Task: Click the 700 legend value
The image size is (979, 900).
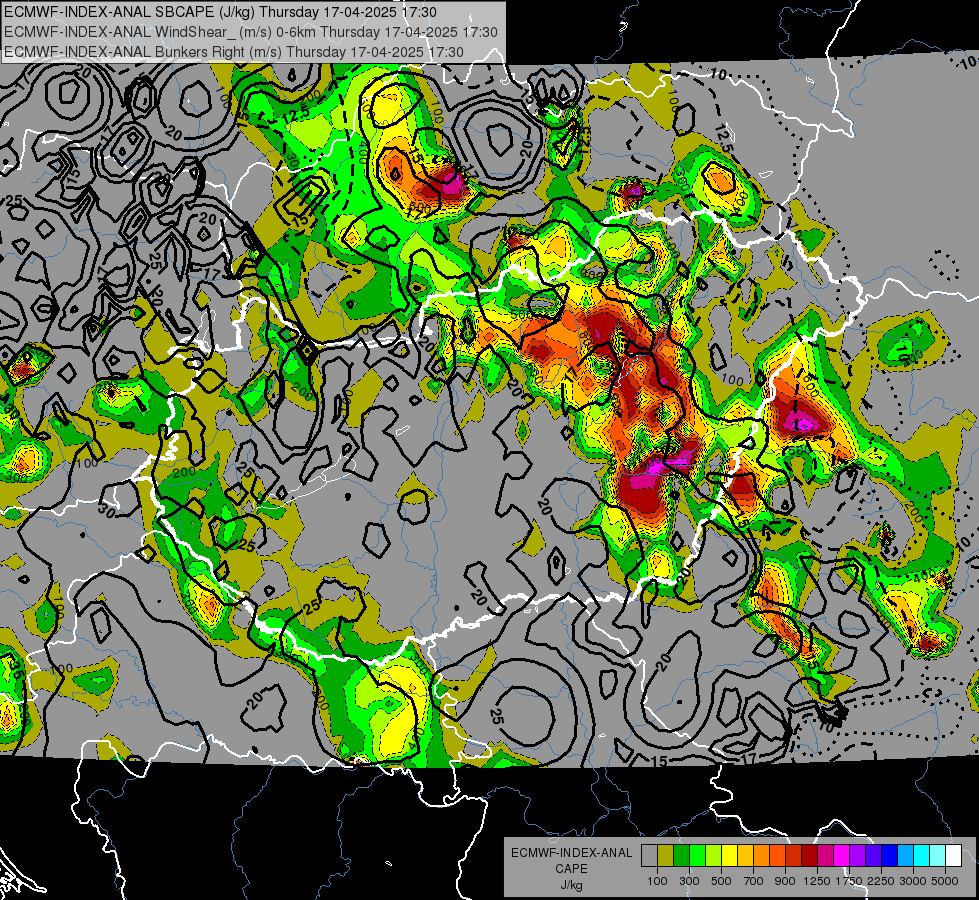Action: coord(754,881)
